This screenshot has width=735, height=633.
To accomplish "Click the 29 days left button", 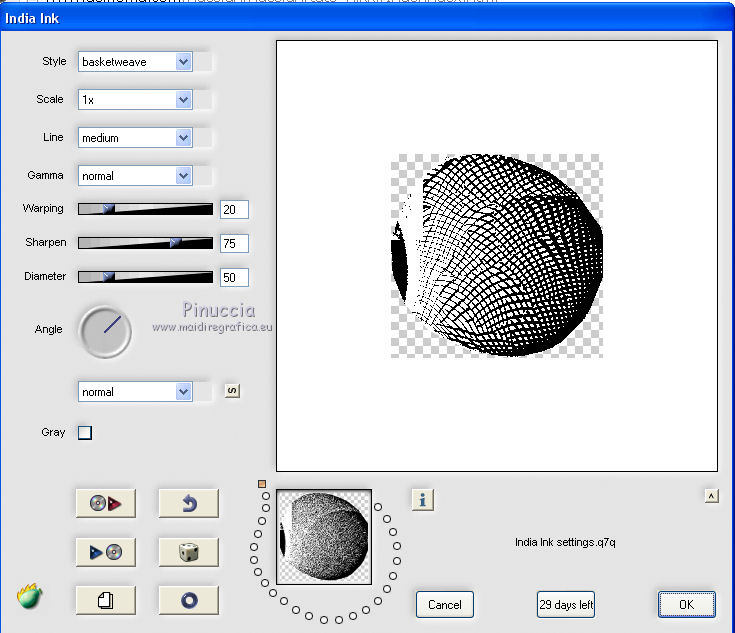I will click(566, 605).
